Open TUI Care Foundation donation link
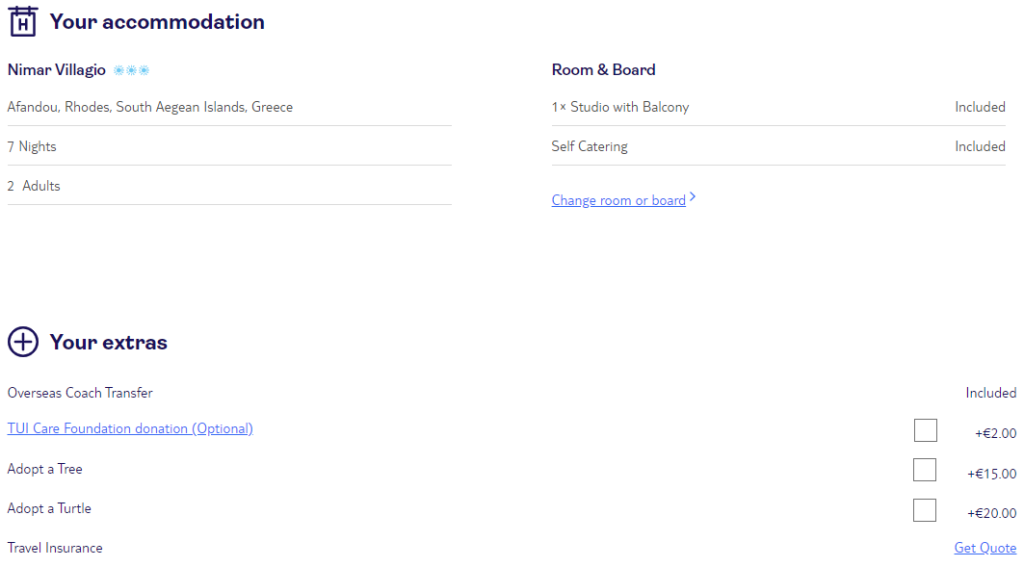Image resolution: width=1024 pixels, height=567 pixels. point(130,429)
